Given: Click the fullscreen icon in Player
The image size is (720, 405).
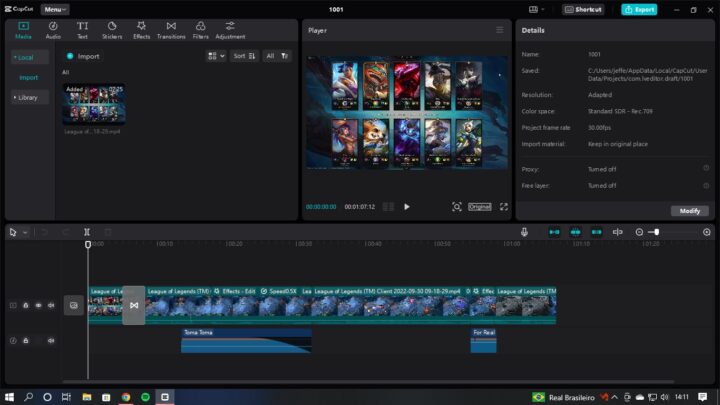Looking at the screenshot, I should (504, 207).
